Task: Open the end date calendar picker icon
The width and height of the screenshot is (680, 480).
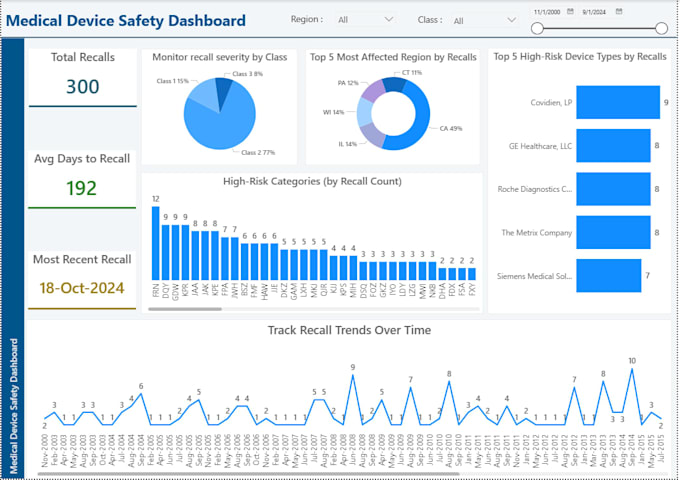Action: [x=619, y=12]
